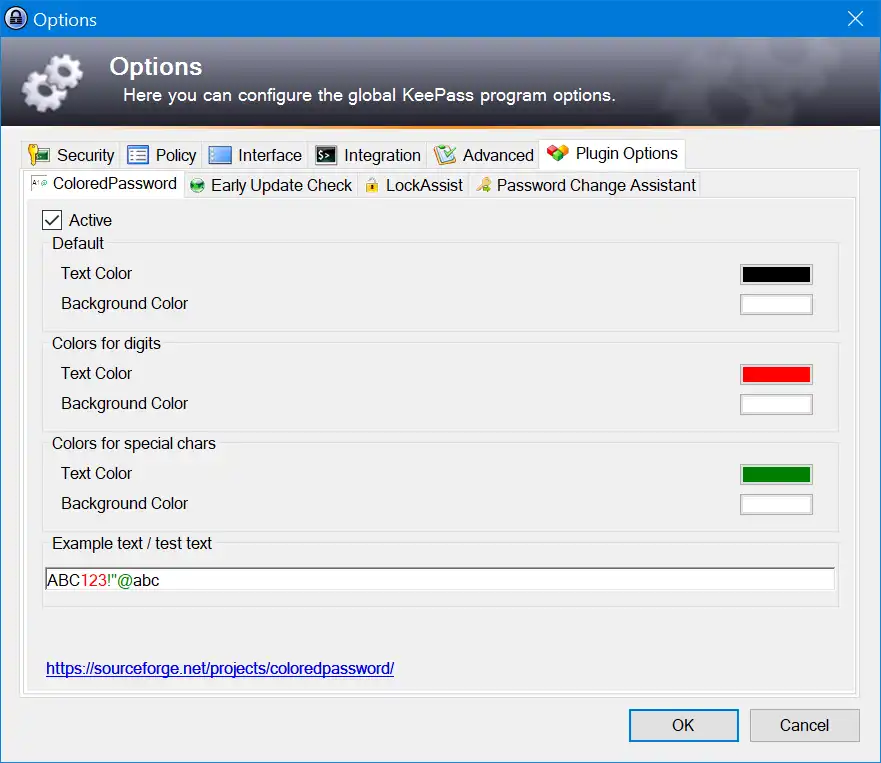
Task: Click the 'Colors for digits' group label
Action: [x=106, y=343]
